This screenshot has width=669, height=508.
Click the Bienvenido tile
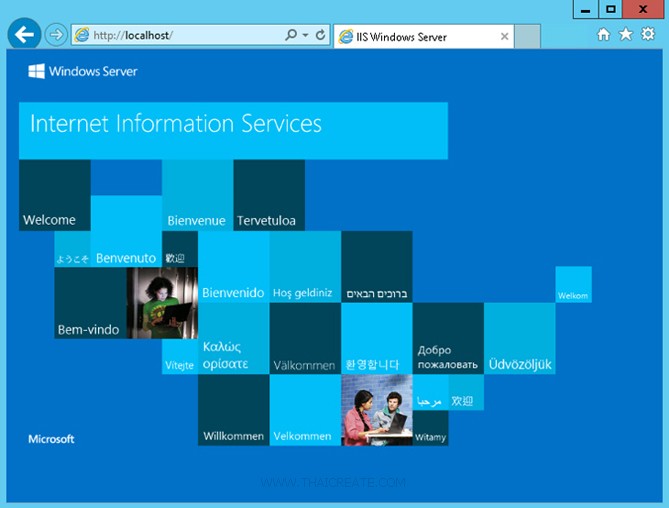coord(234,267)
